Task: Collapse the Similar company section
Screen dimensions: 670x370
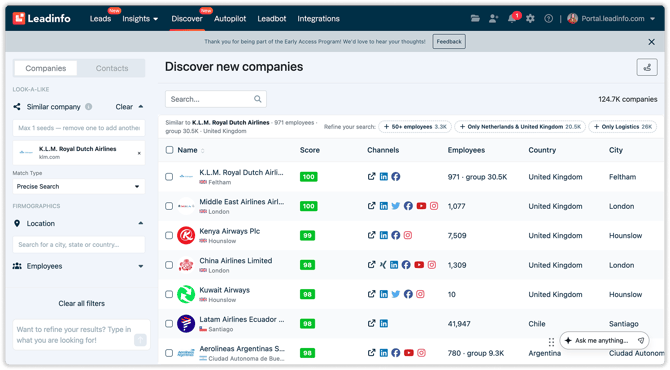Action: [x=141, y=107]
